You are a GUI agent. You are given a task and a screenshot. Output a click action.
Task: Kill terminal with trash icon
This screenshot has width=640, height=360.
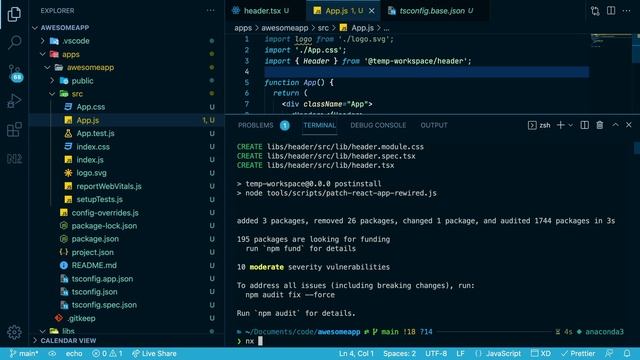[x=600, y=125]
